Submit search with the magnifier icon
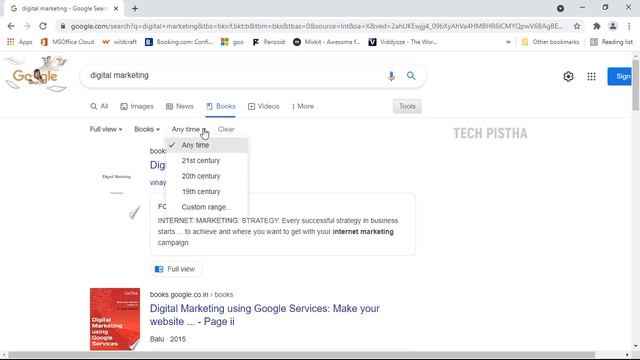 coord(411,76)
